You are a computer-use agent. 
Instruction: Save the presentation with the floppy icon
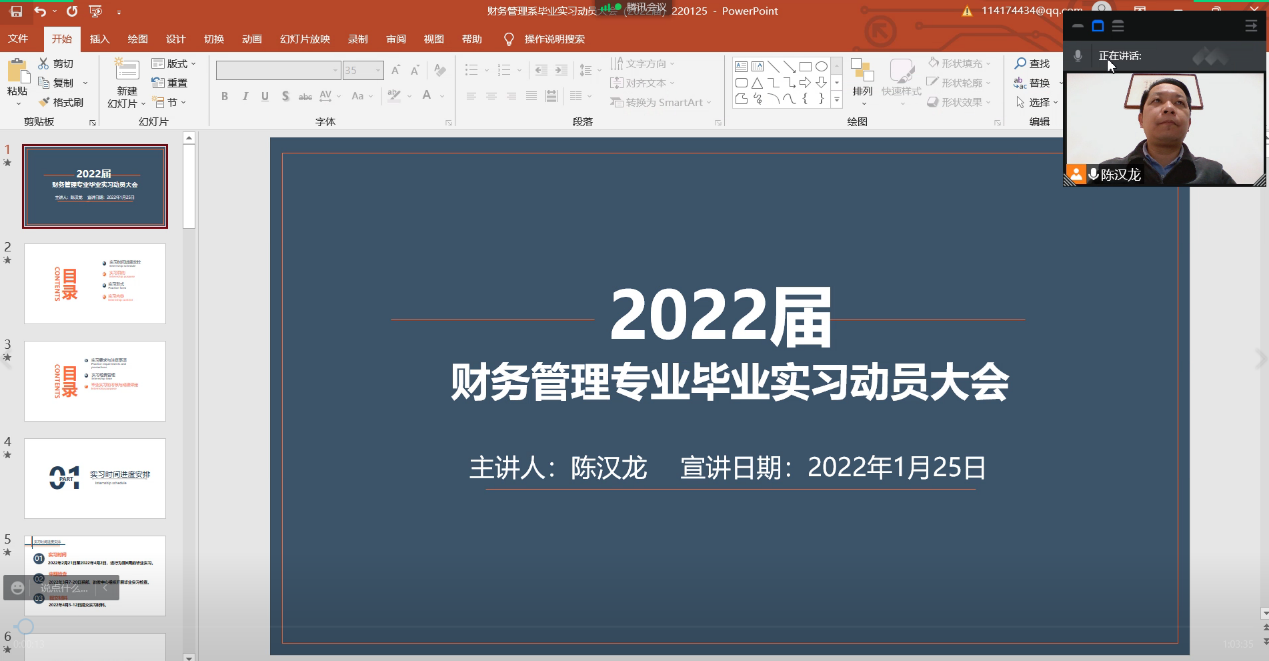pos(16,11)
